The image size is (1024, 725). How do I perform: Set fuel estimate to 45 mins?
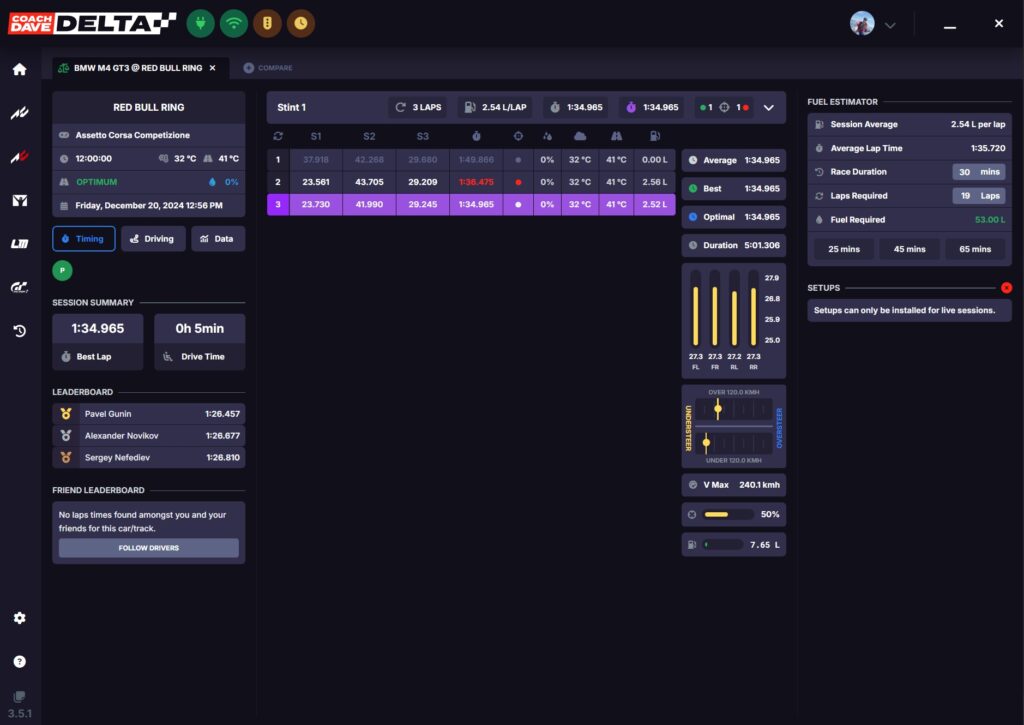pos(908,249)
